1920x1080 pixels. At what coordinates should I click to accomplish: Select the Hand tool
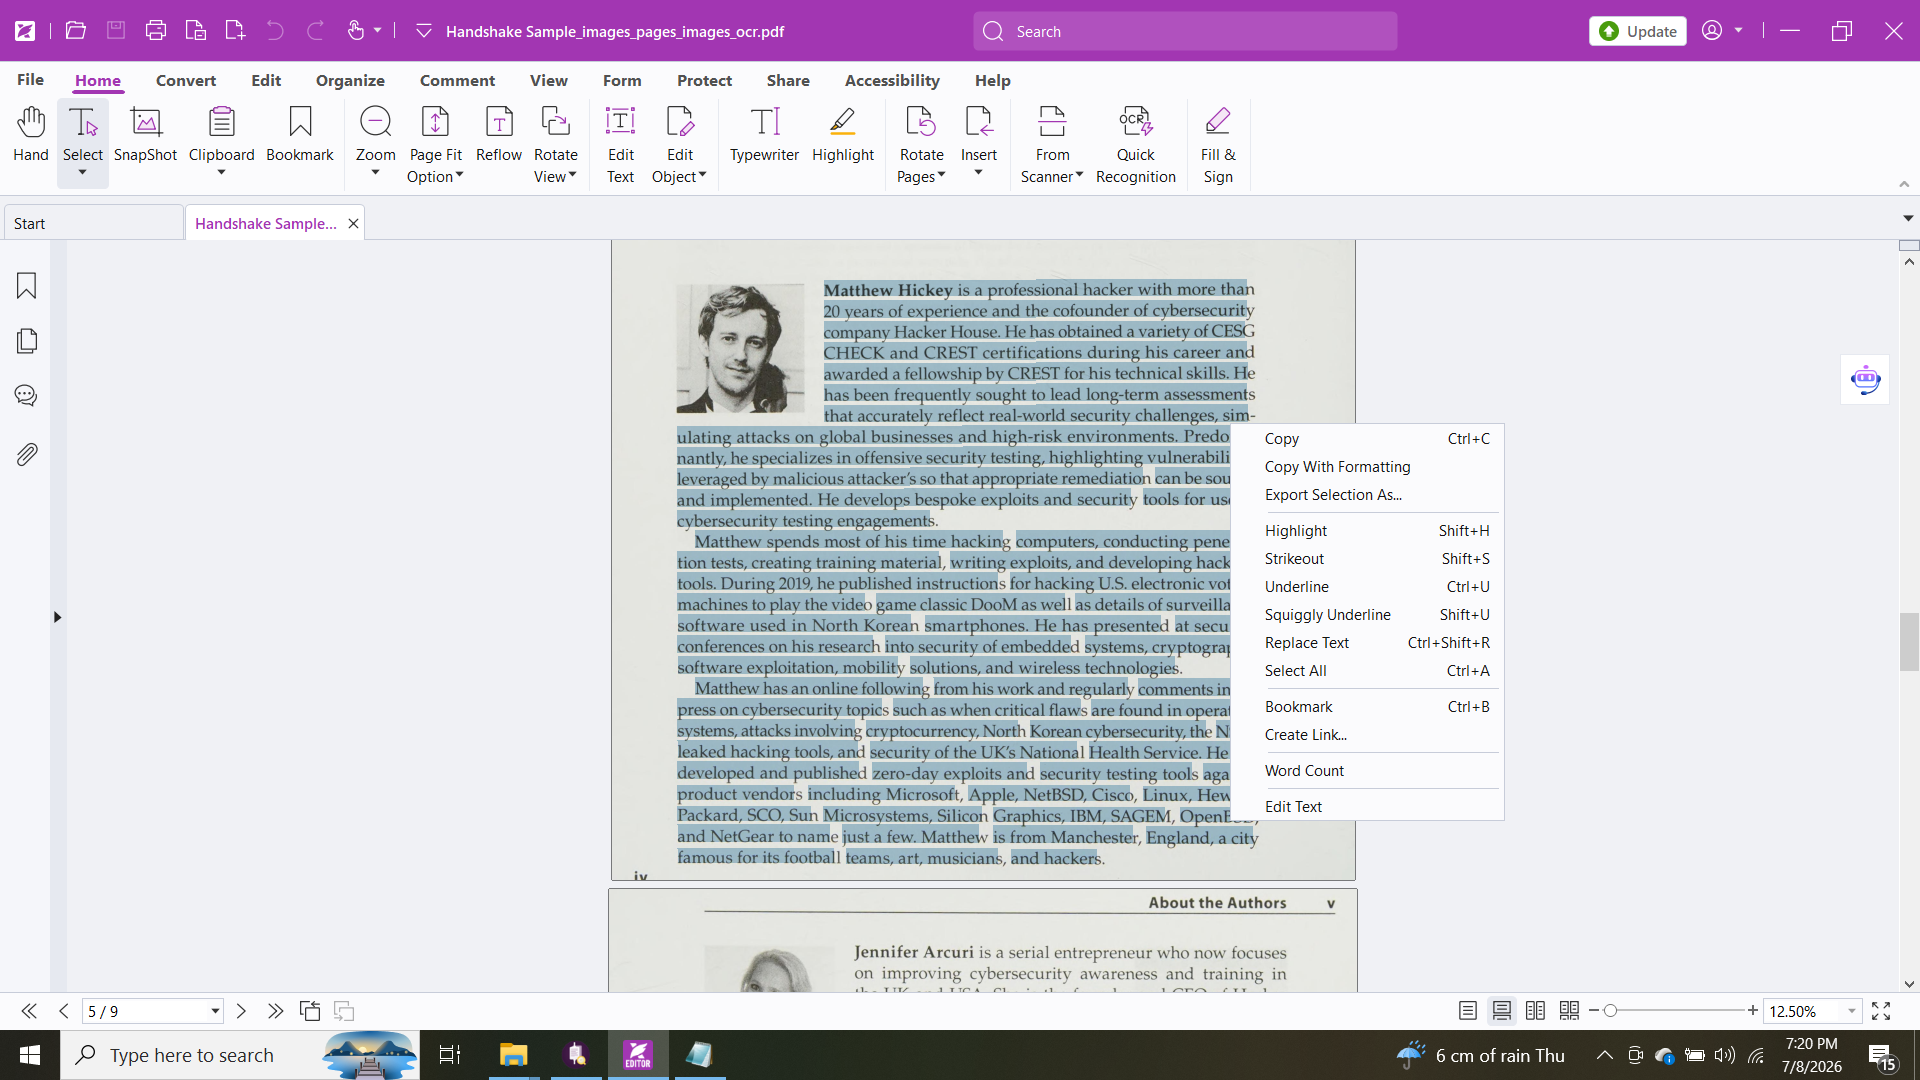[x=31, y=135]
